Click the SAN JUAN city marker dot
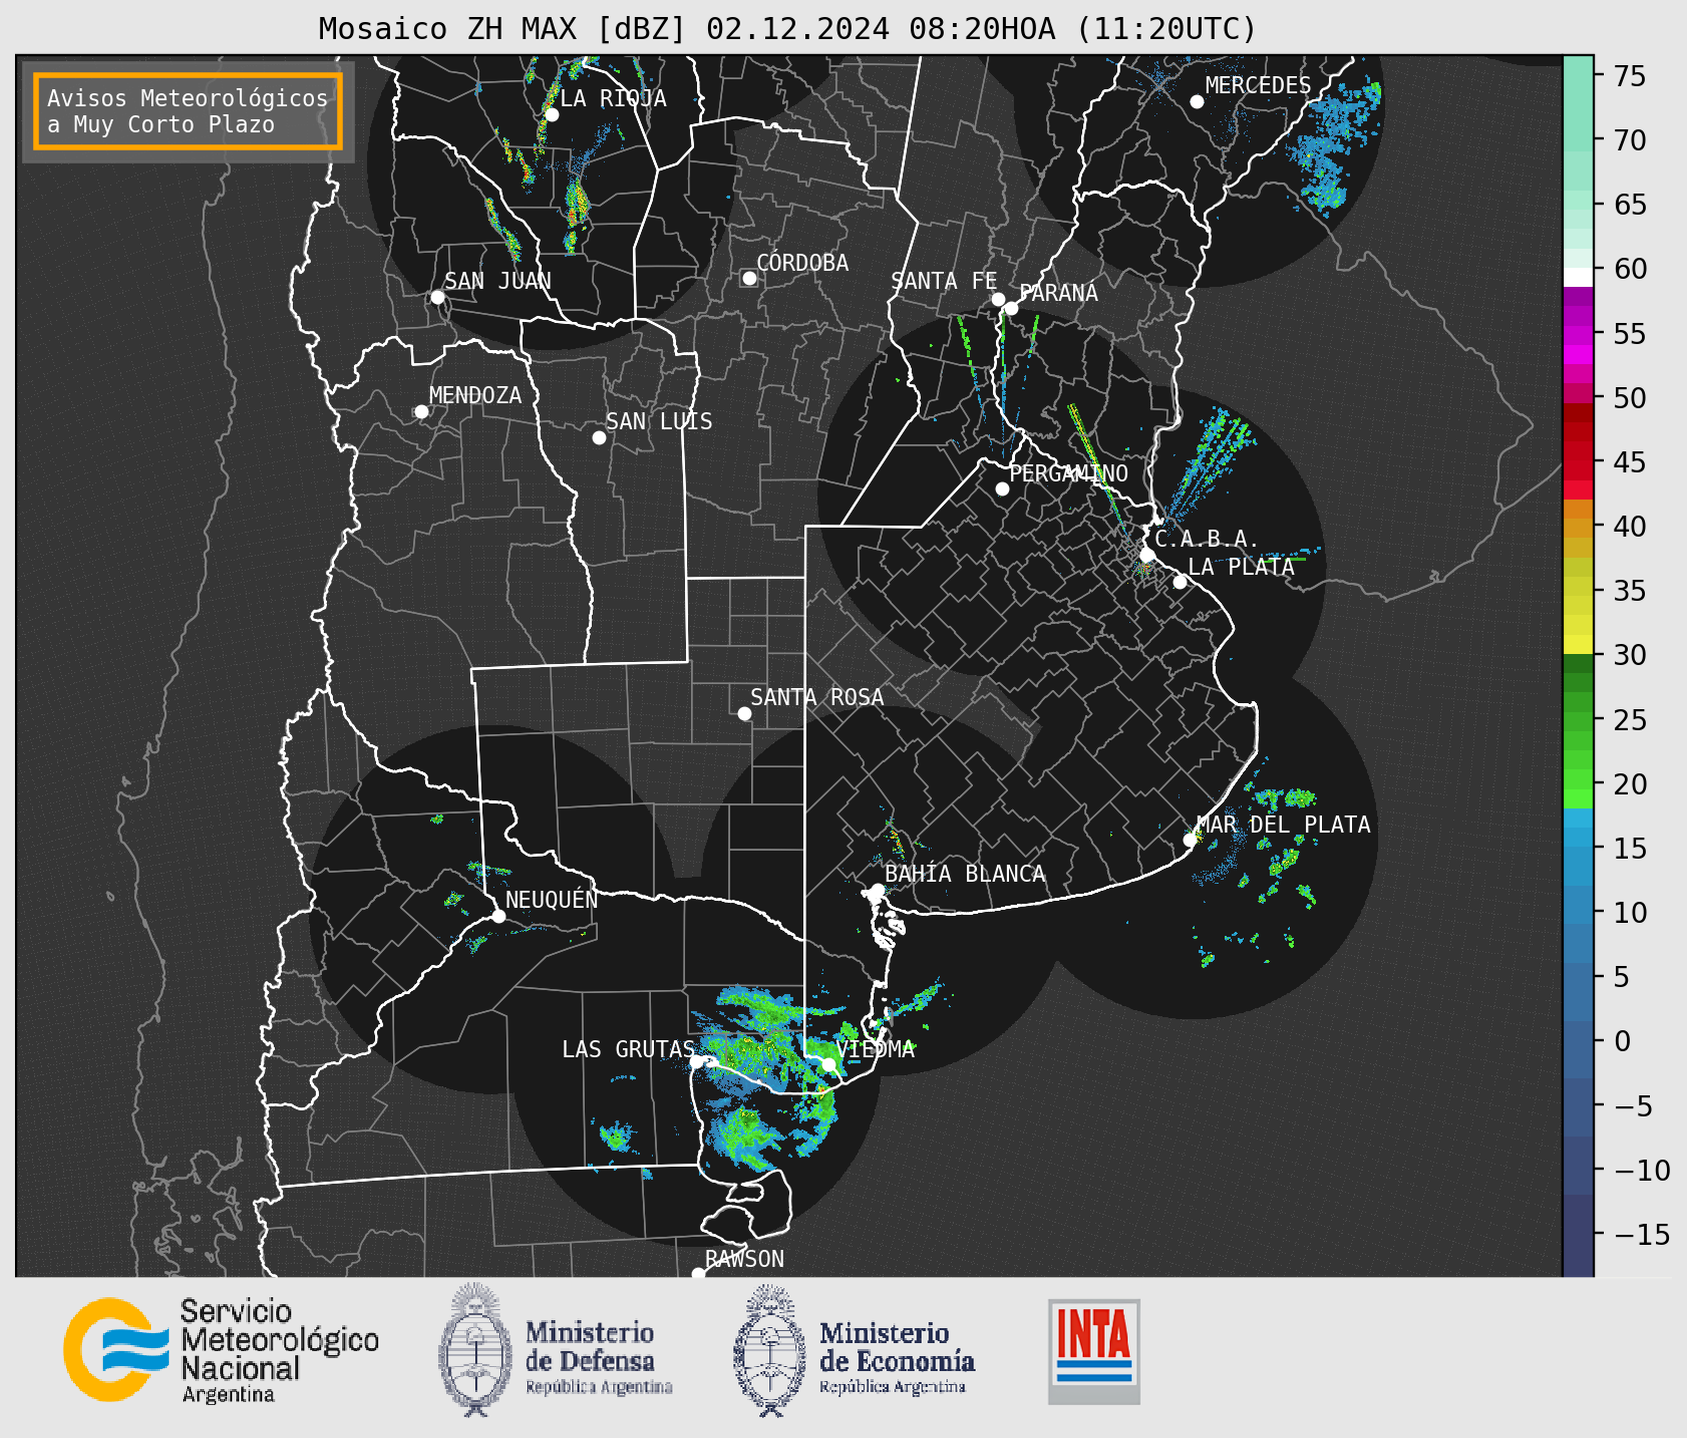 pyautogui.click(x=437, y=297)
